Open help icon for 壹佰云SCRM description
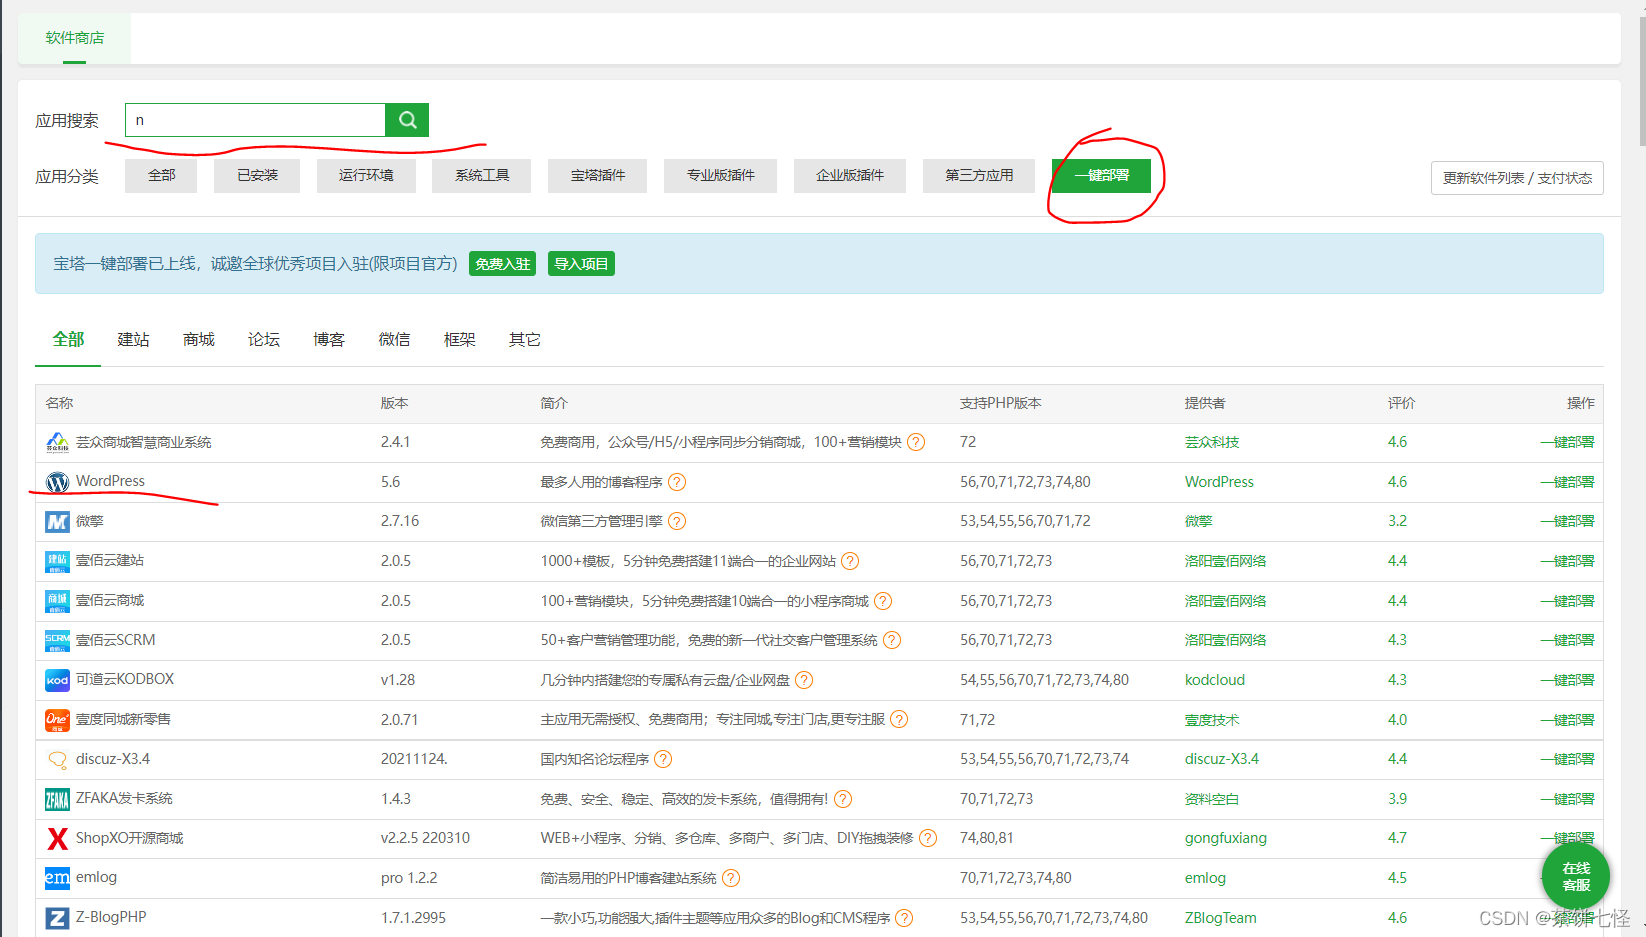 coord(892,640)
